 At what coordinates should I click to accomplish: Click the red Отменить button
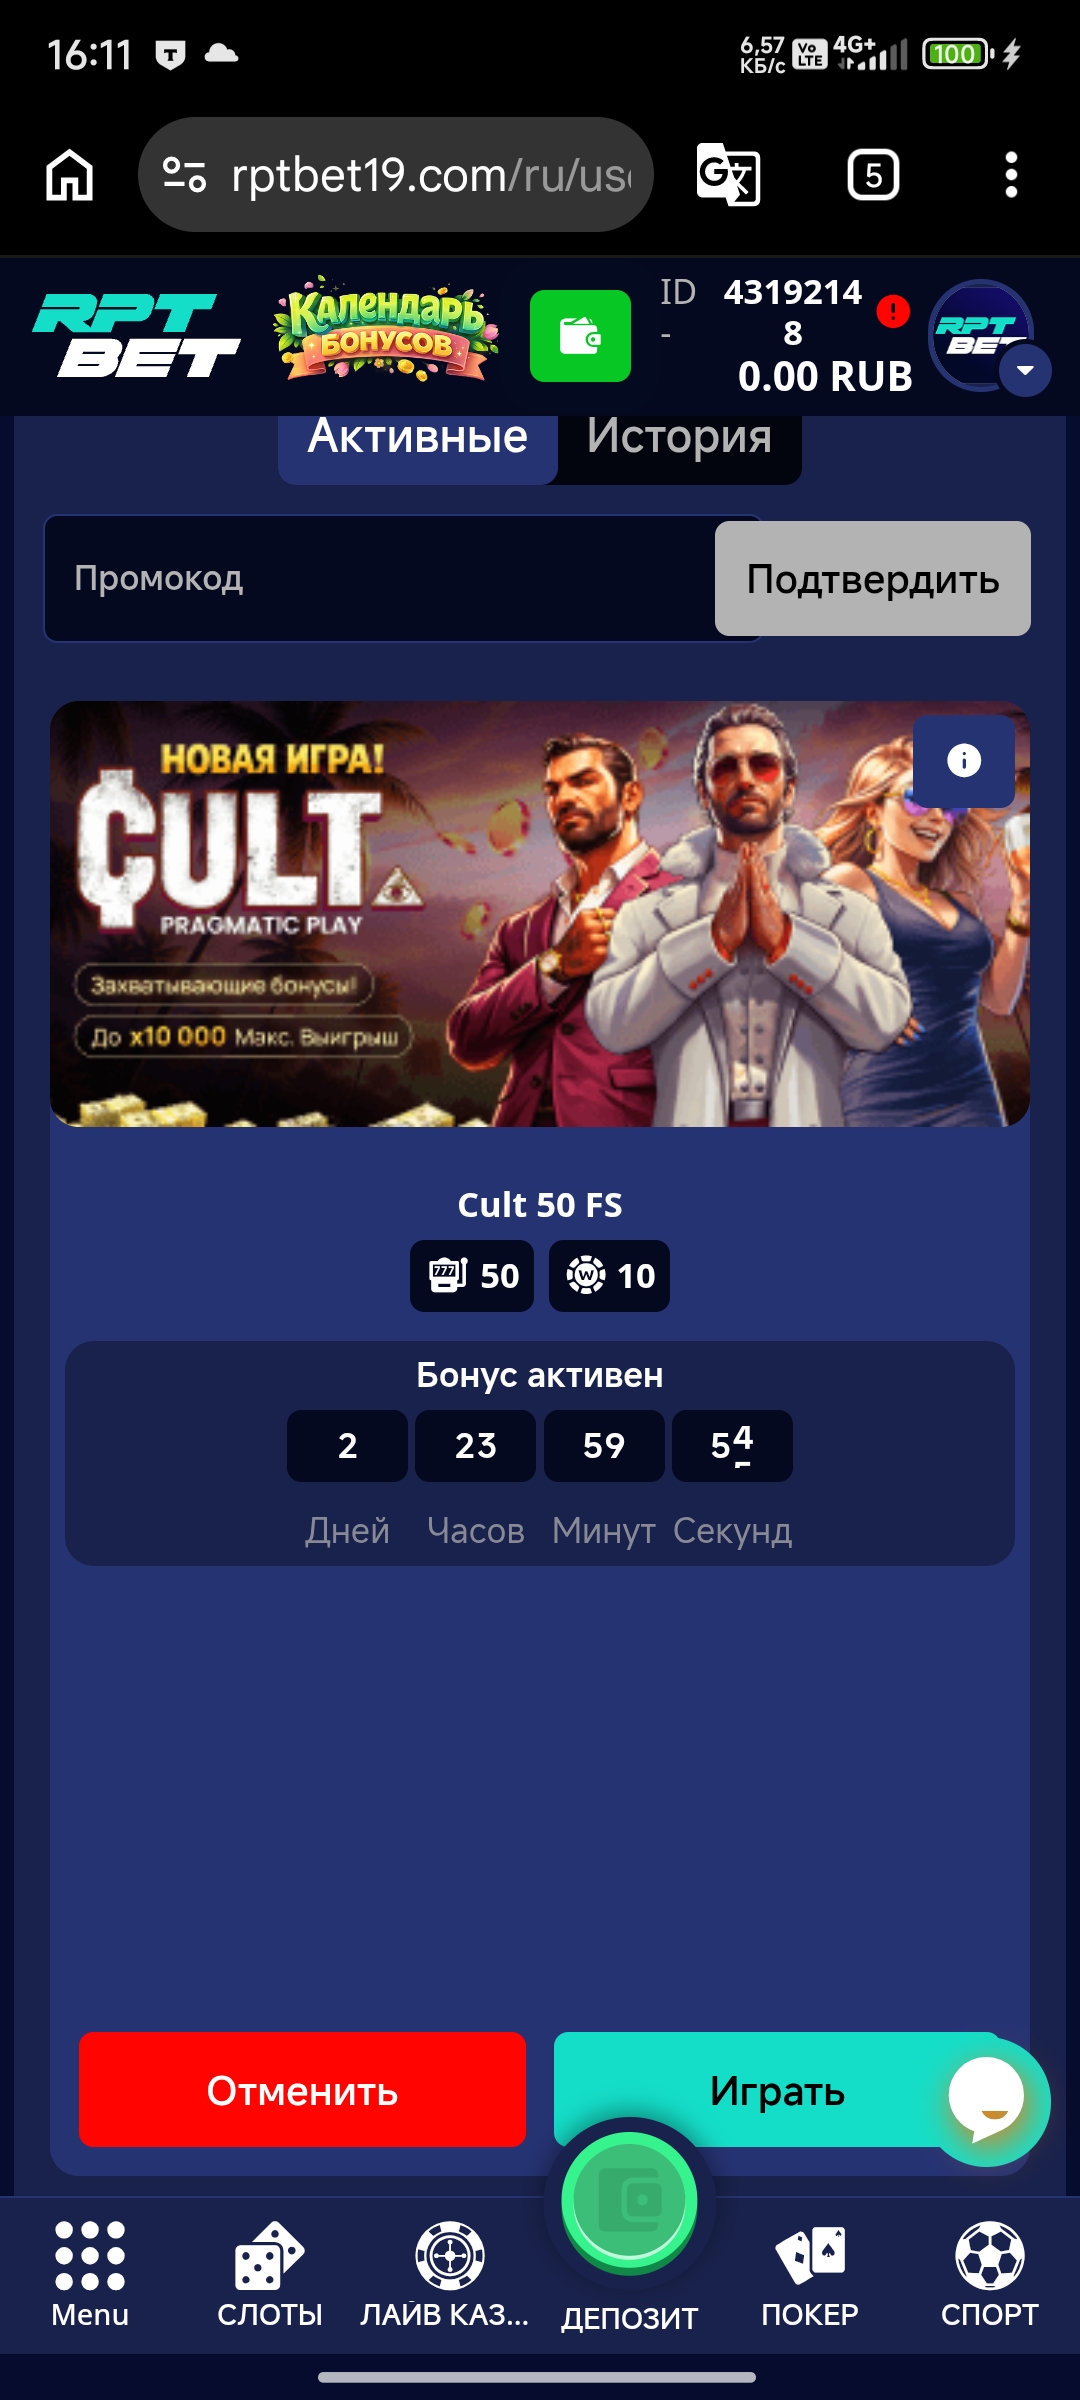302,2089
